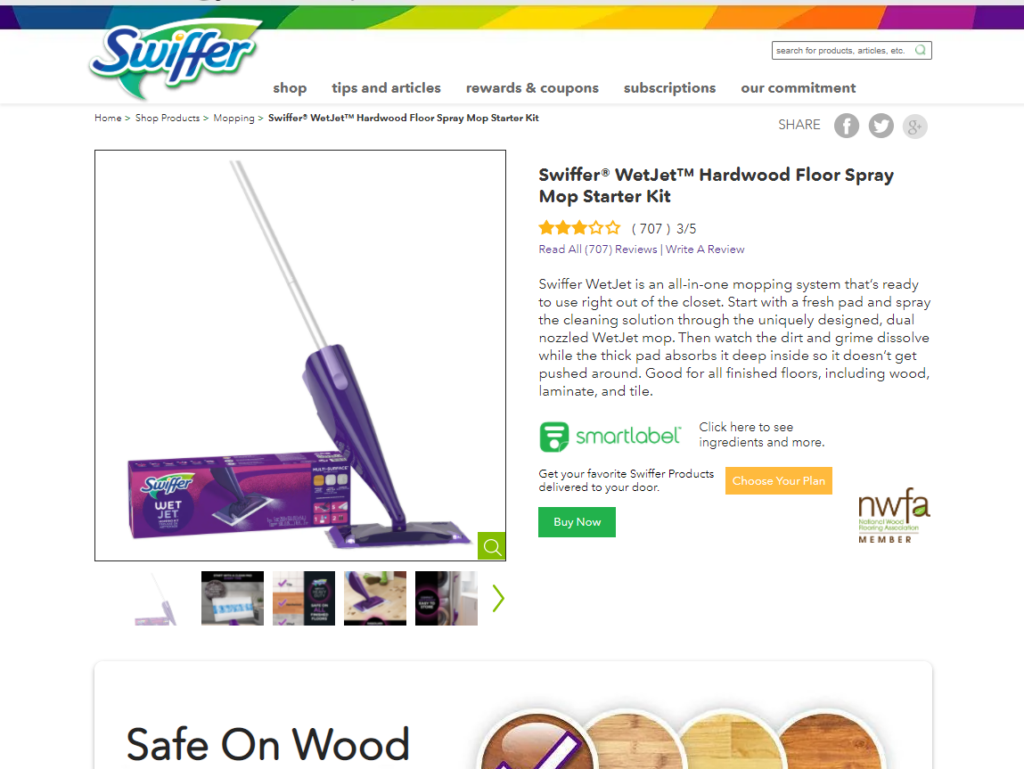Click the search magnifier icon
Viewport: 1024px width, 769px height.
pyautogui.click(x=920, y=50)
